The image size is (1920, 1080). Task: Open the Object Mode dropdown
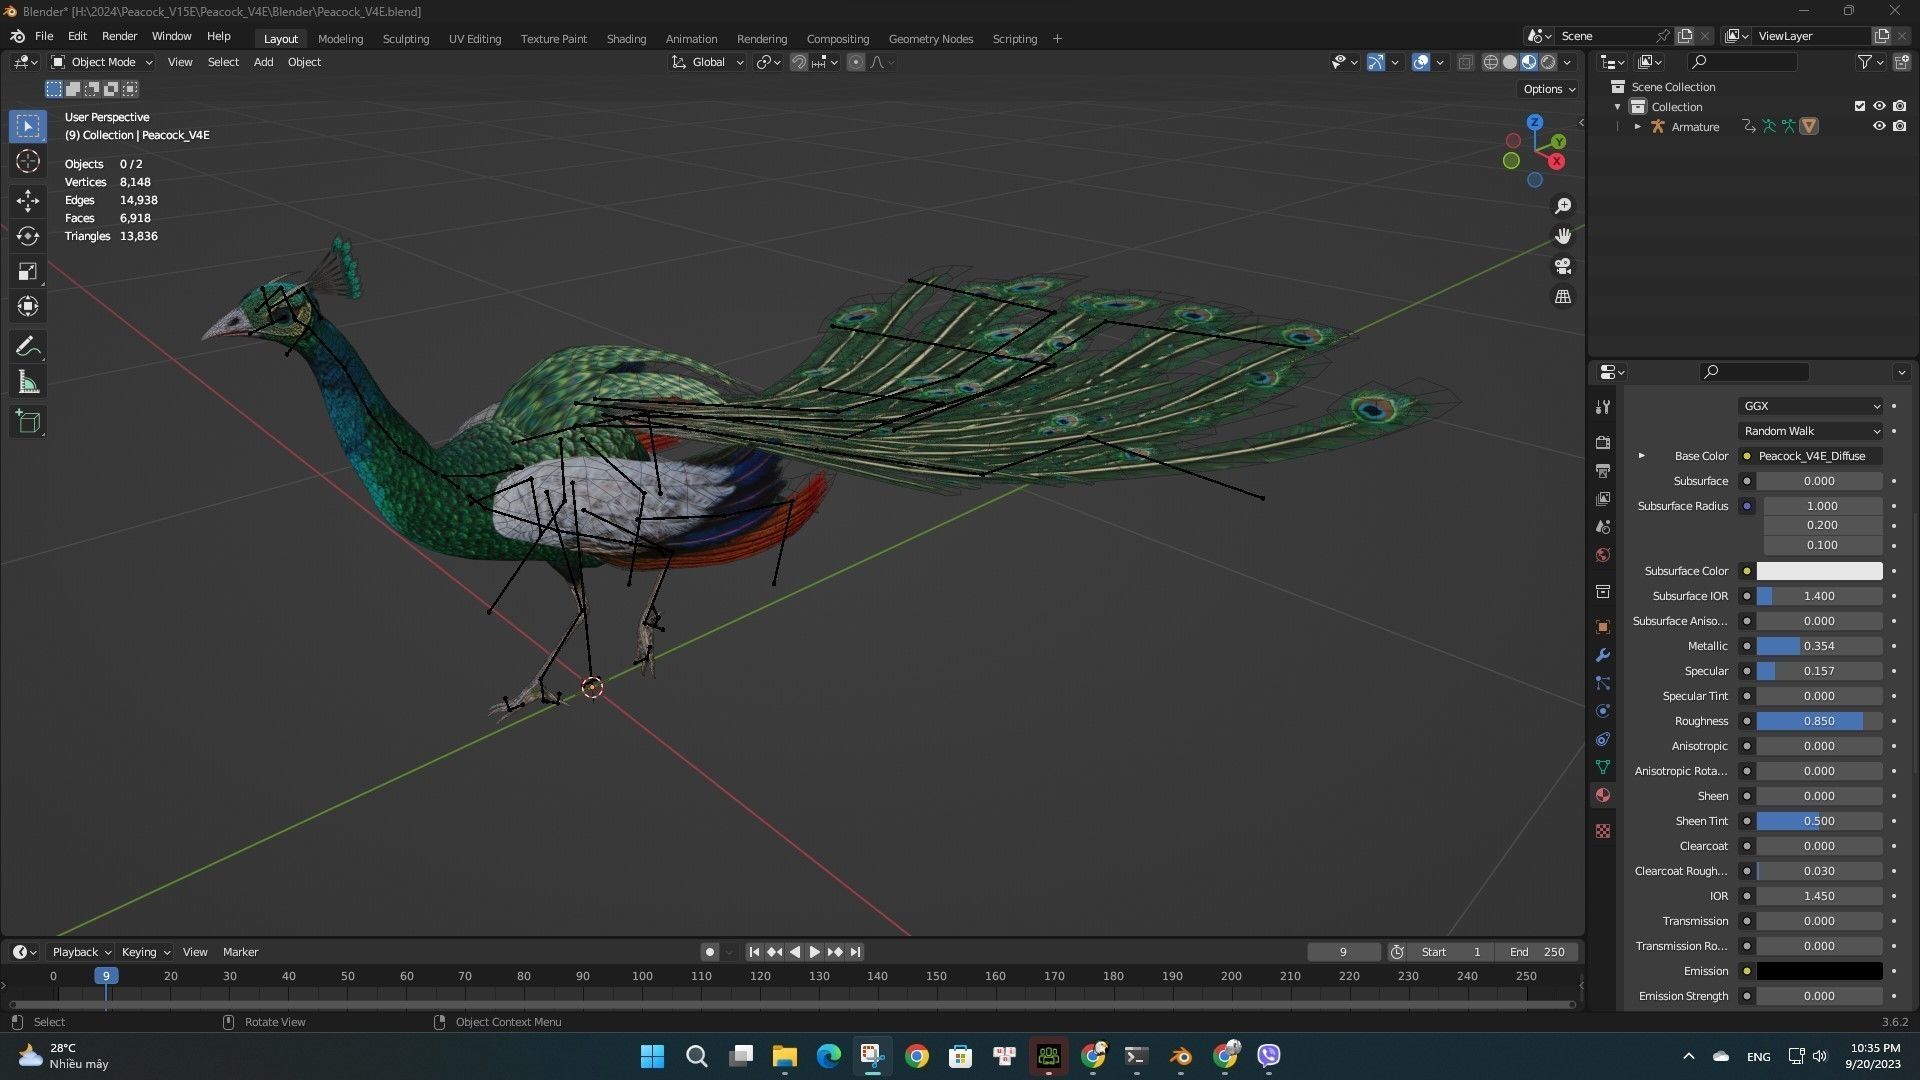pyautogui.click(x=102, y=62)
